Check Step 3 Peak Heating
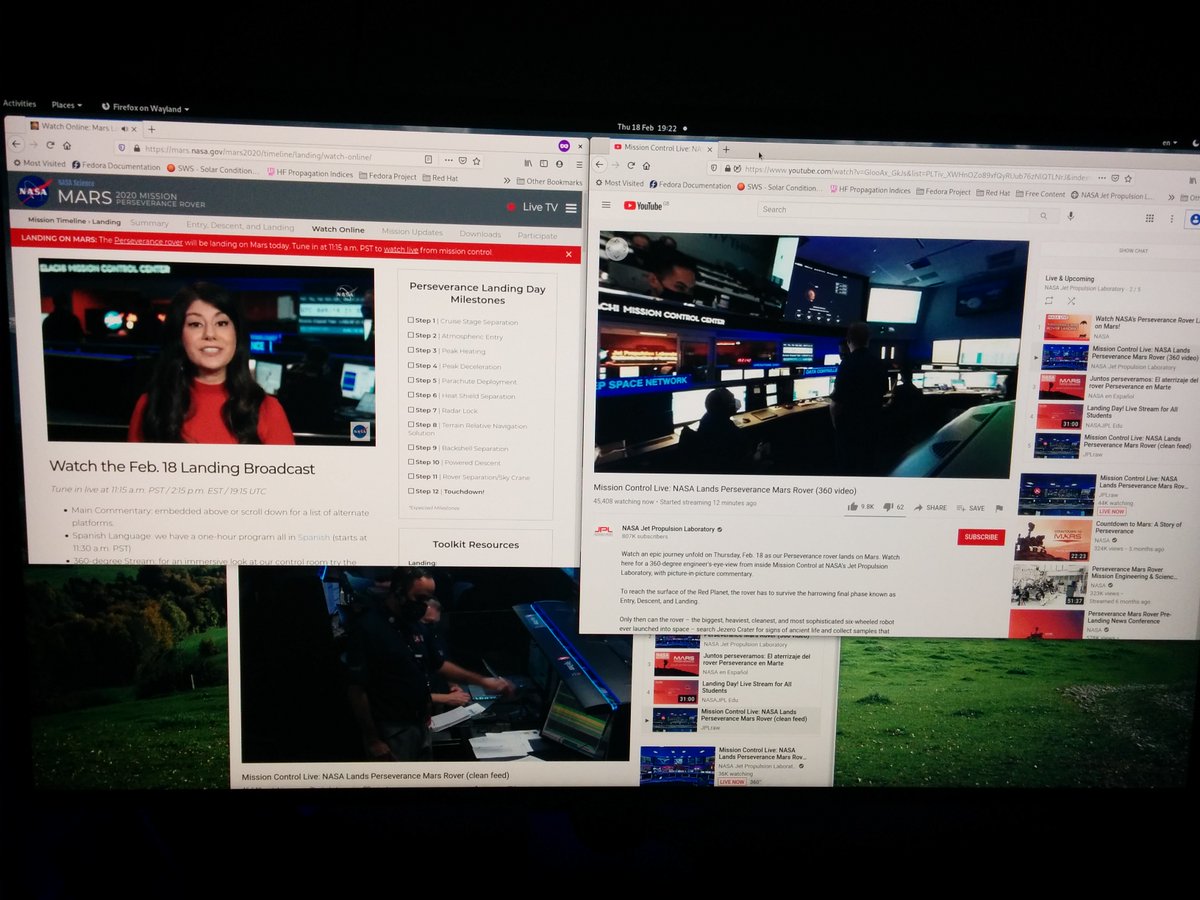This screenshot has width=1200, height=900. pos(410,351)
